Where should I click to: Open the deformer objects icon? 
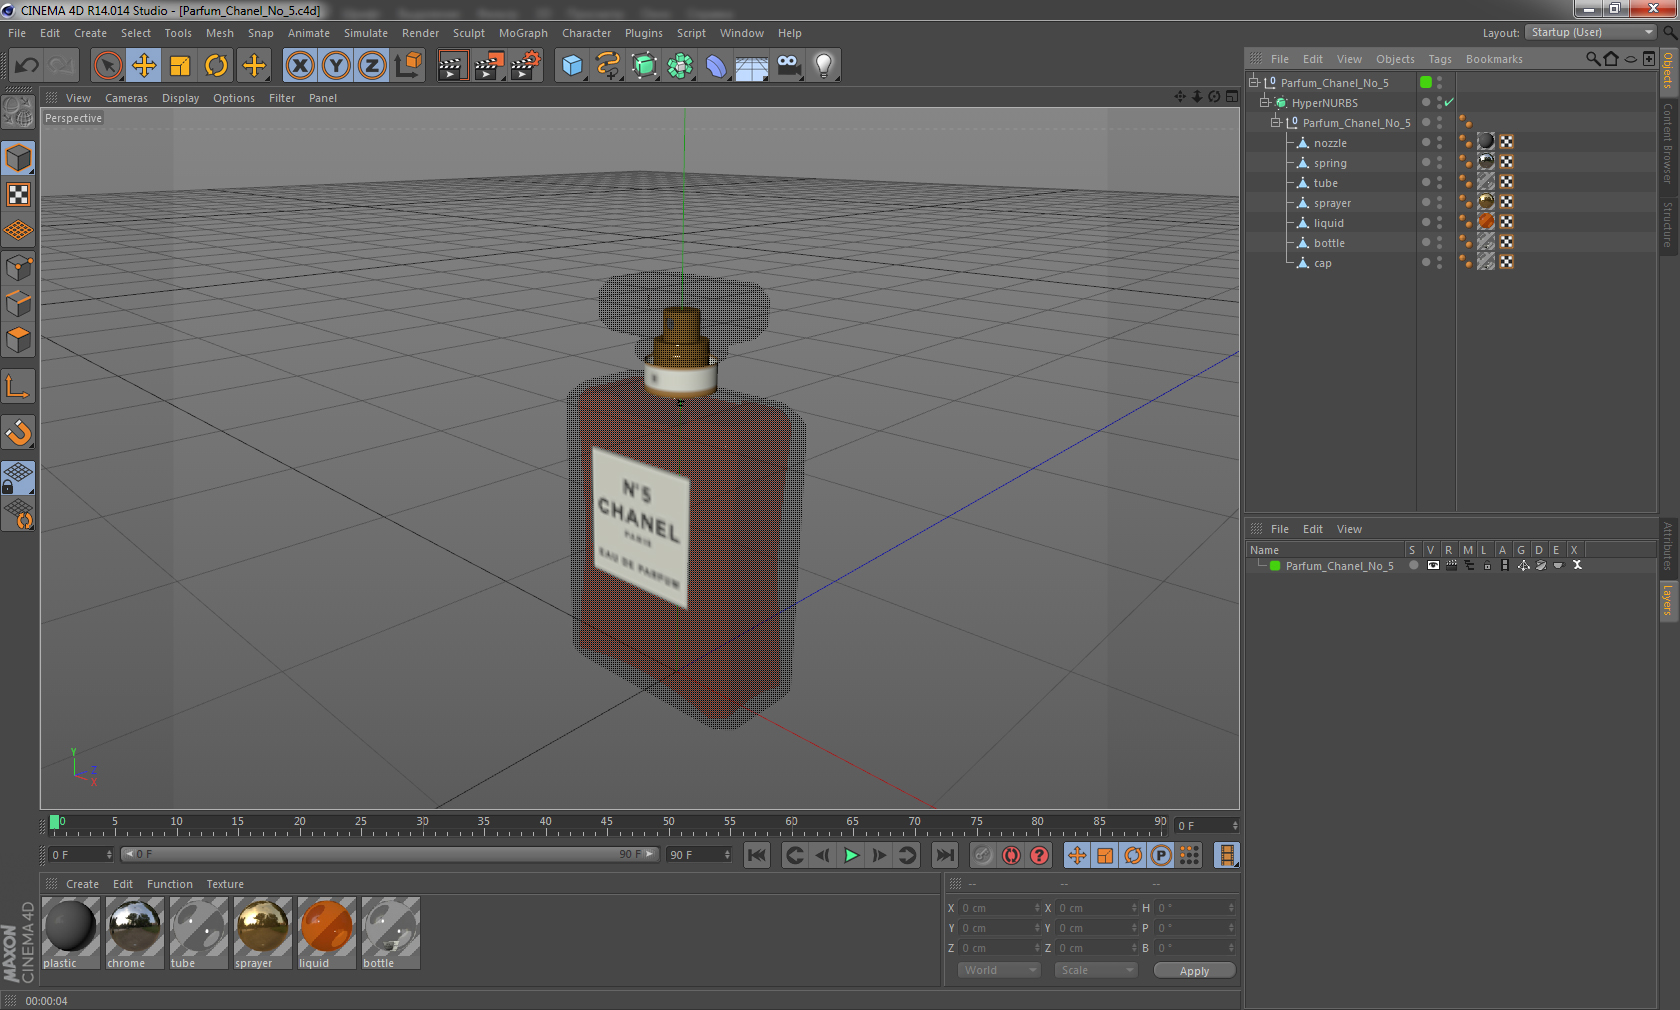(x=716, y=66)
